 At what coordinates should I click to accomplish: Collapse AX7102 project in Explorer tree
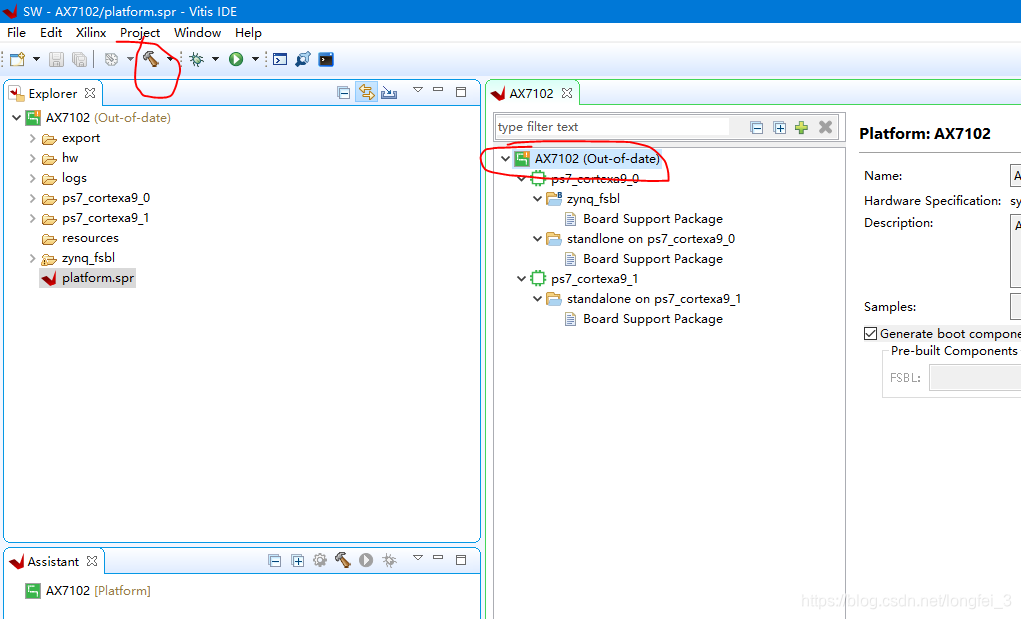[16, 118]
